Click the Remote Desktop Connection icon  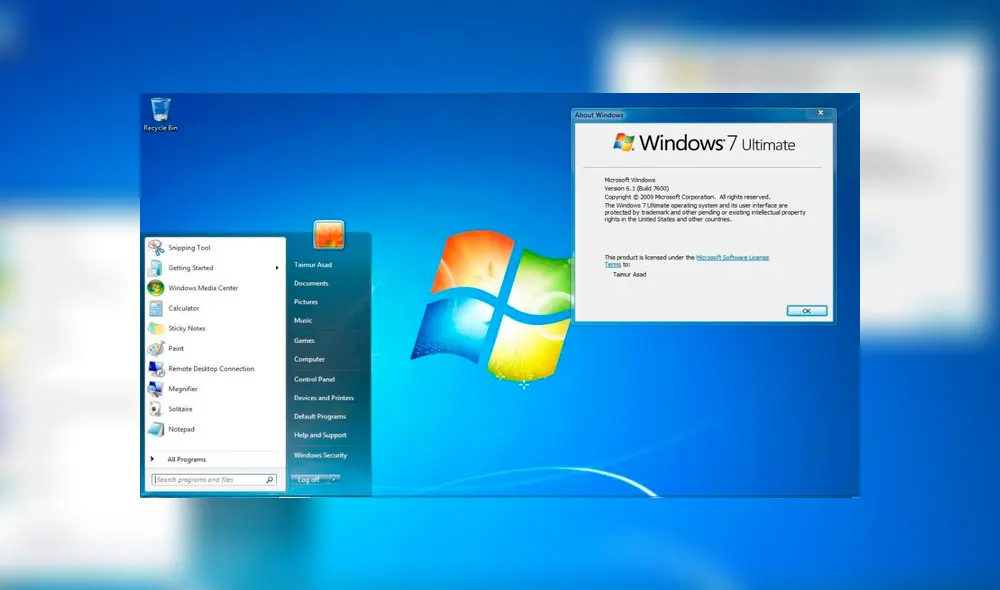[x=156, y=369]
